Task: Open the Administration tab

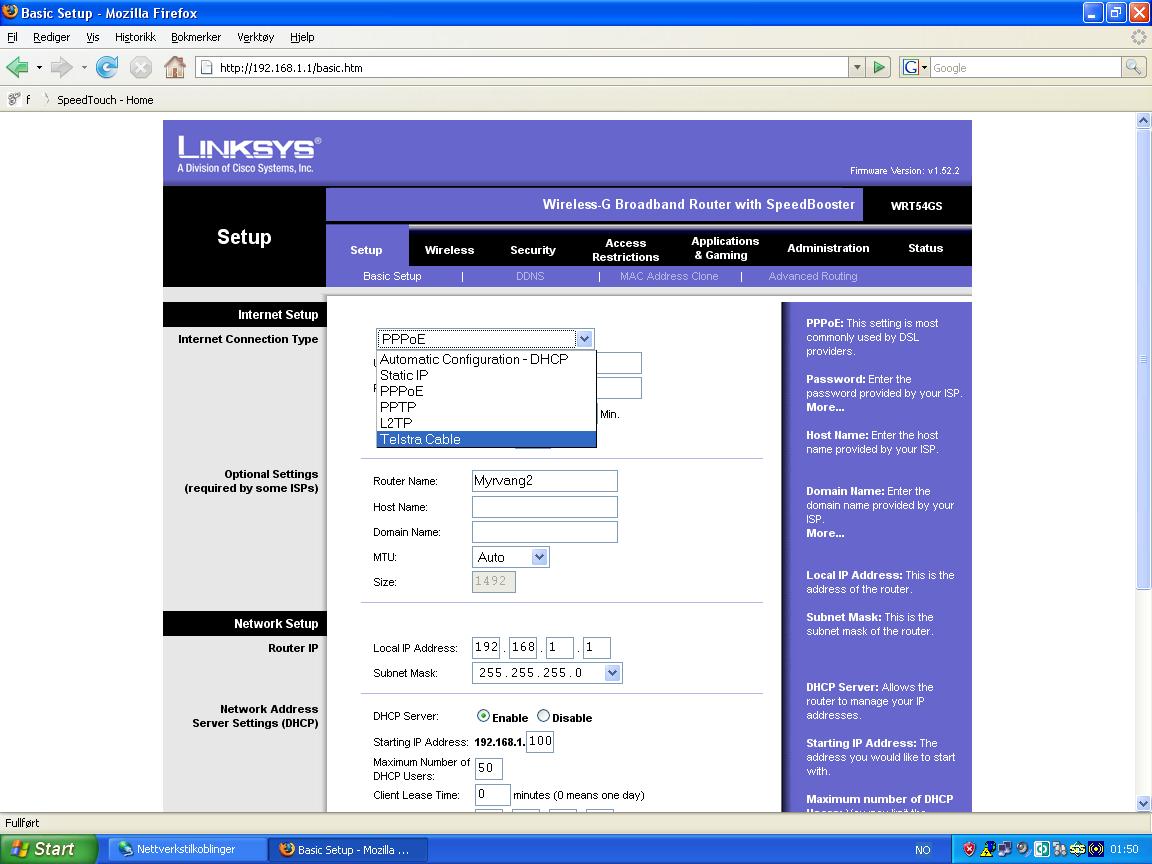Action: pos(828,248)
